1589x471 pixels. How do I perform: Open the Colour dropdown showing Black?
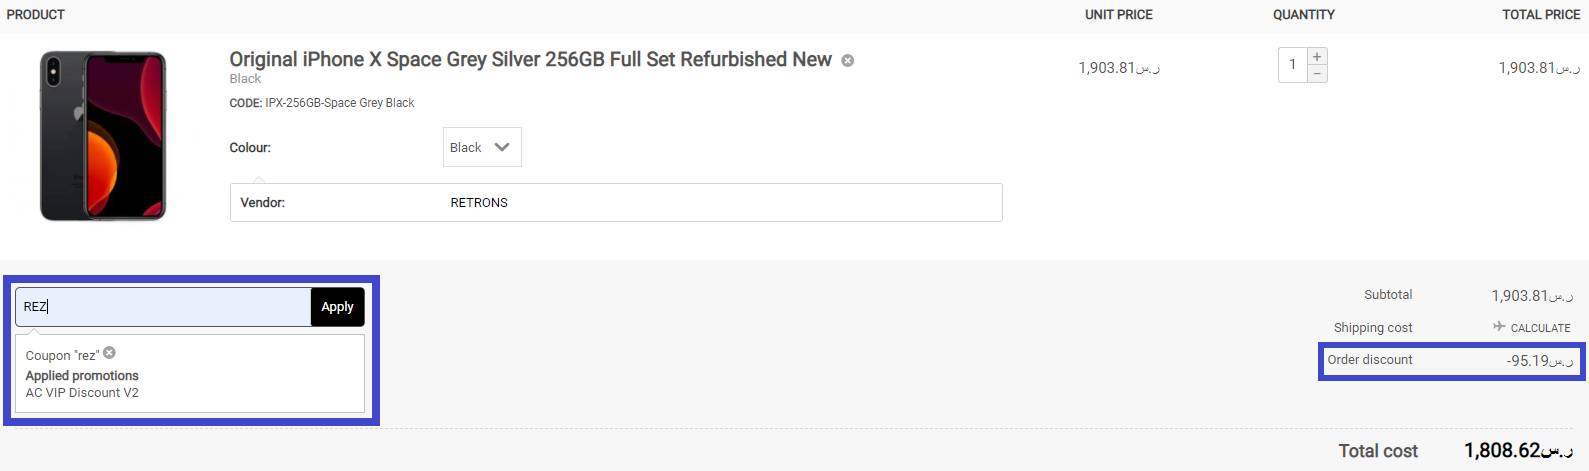(481, 147)
